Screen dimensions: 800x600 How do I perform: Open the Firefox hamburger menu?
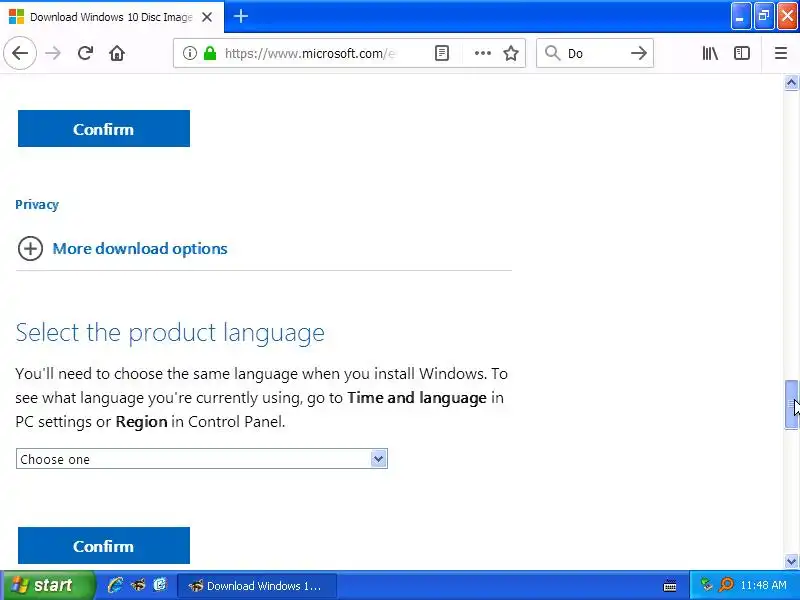[781, 53]
